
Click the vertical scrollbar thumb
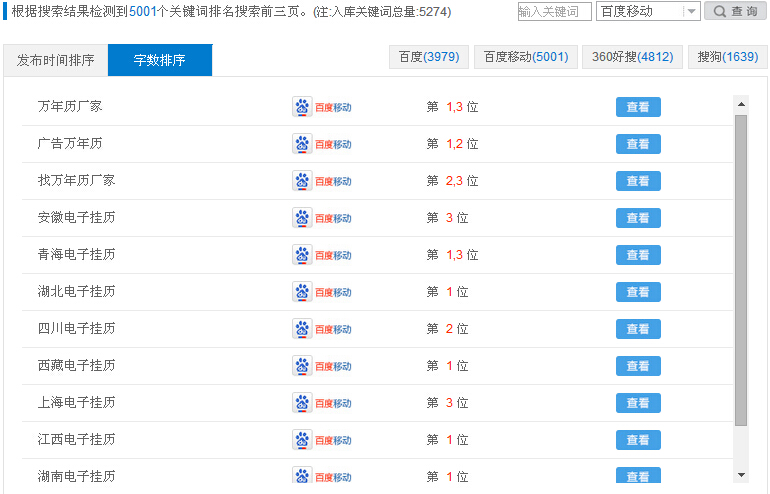click(741, 271)
